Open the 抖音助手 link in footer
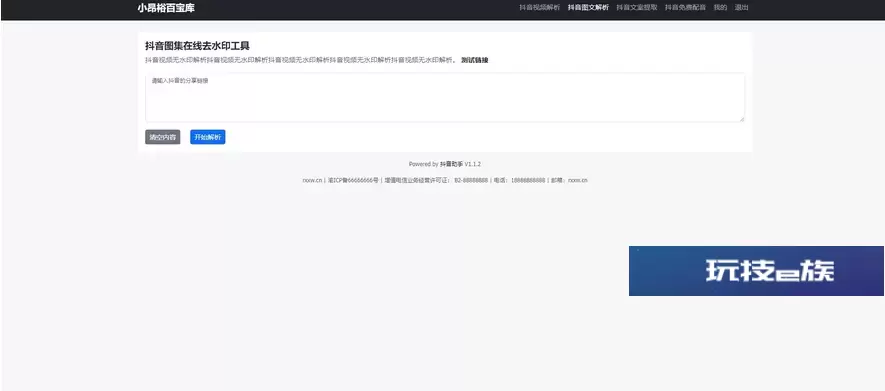 (x=452, y=164)
